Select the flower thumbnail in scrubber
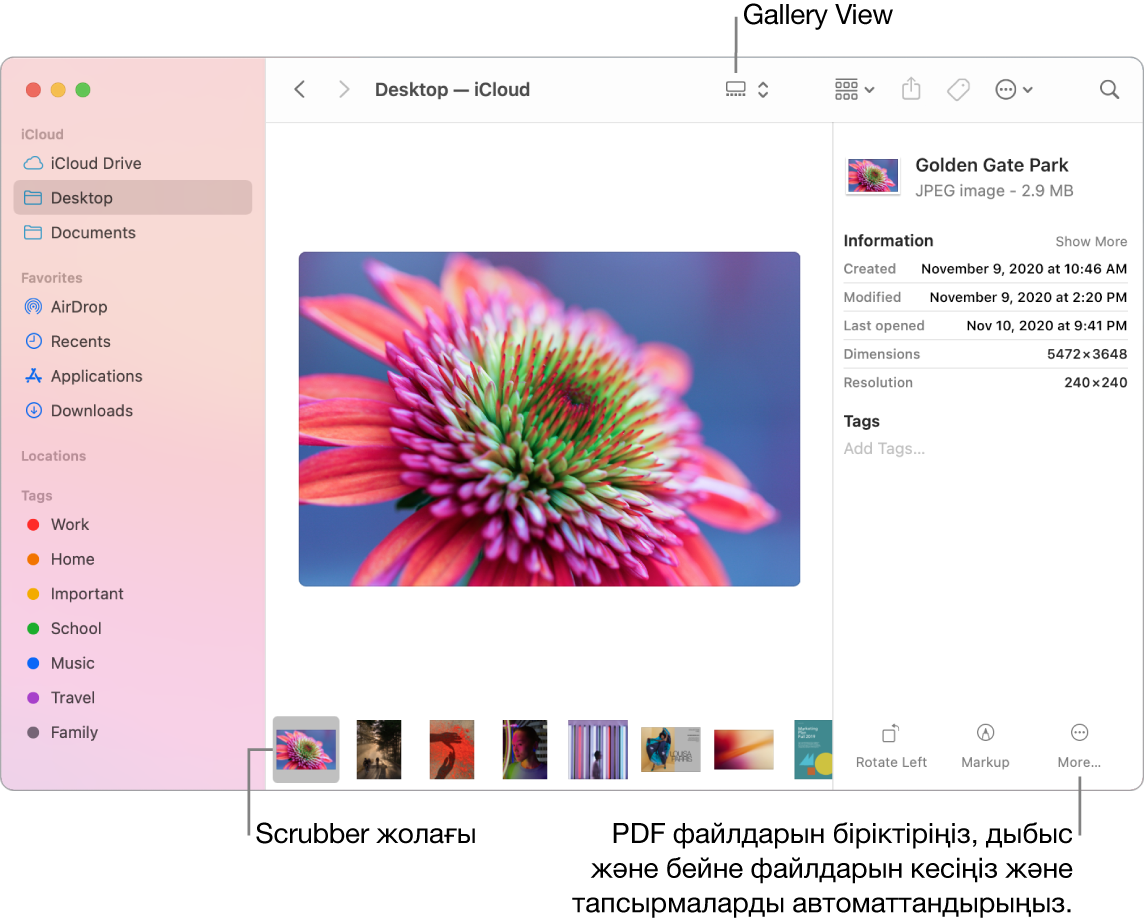The image size is (1144, 923). click(x=306, y=749)
